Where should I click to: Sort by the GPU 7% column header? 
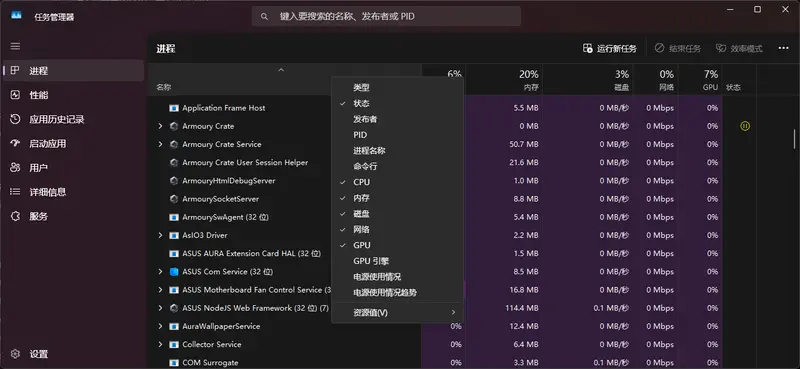(x=700, y=80)
